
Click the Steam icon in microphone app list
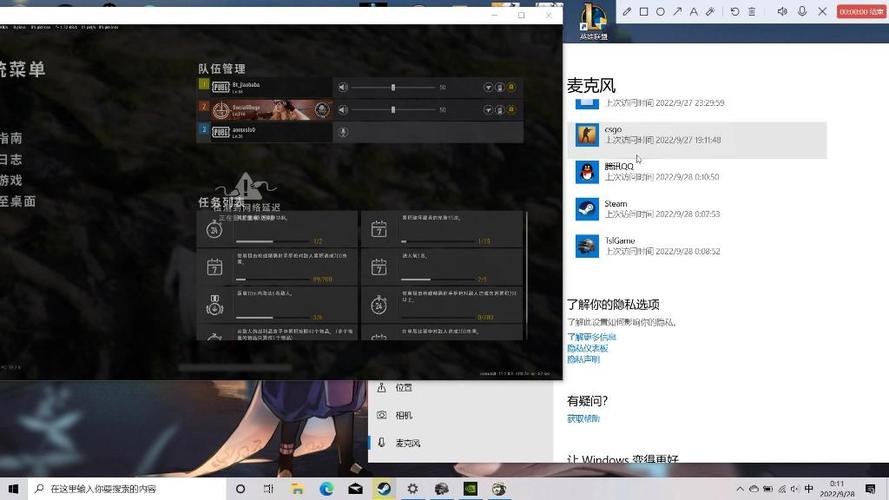587,209
